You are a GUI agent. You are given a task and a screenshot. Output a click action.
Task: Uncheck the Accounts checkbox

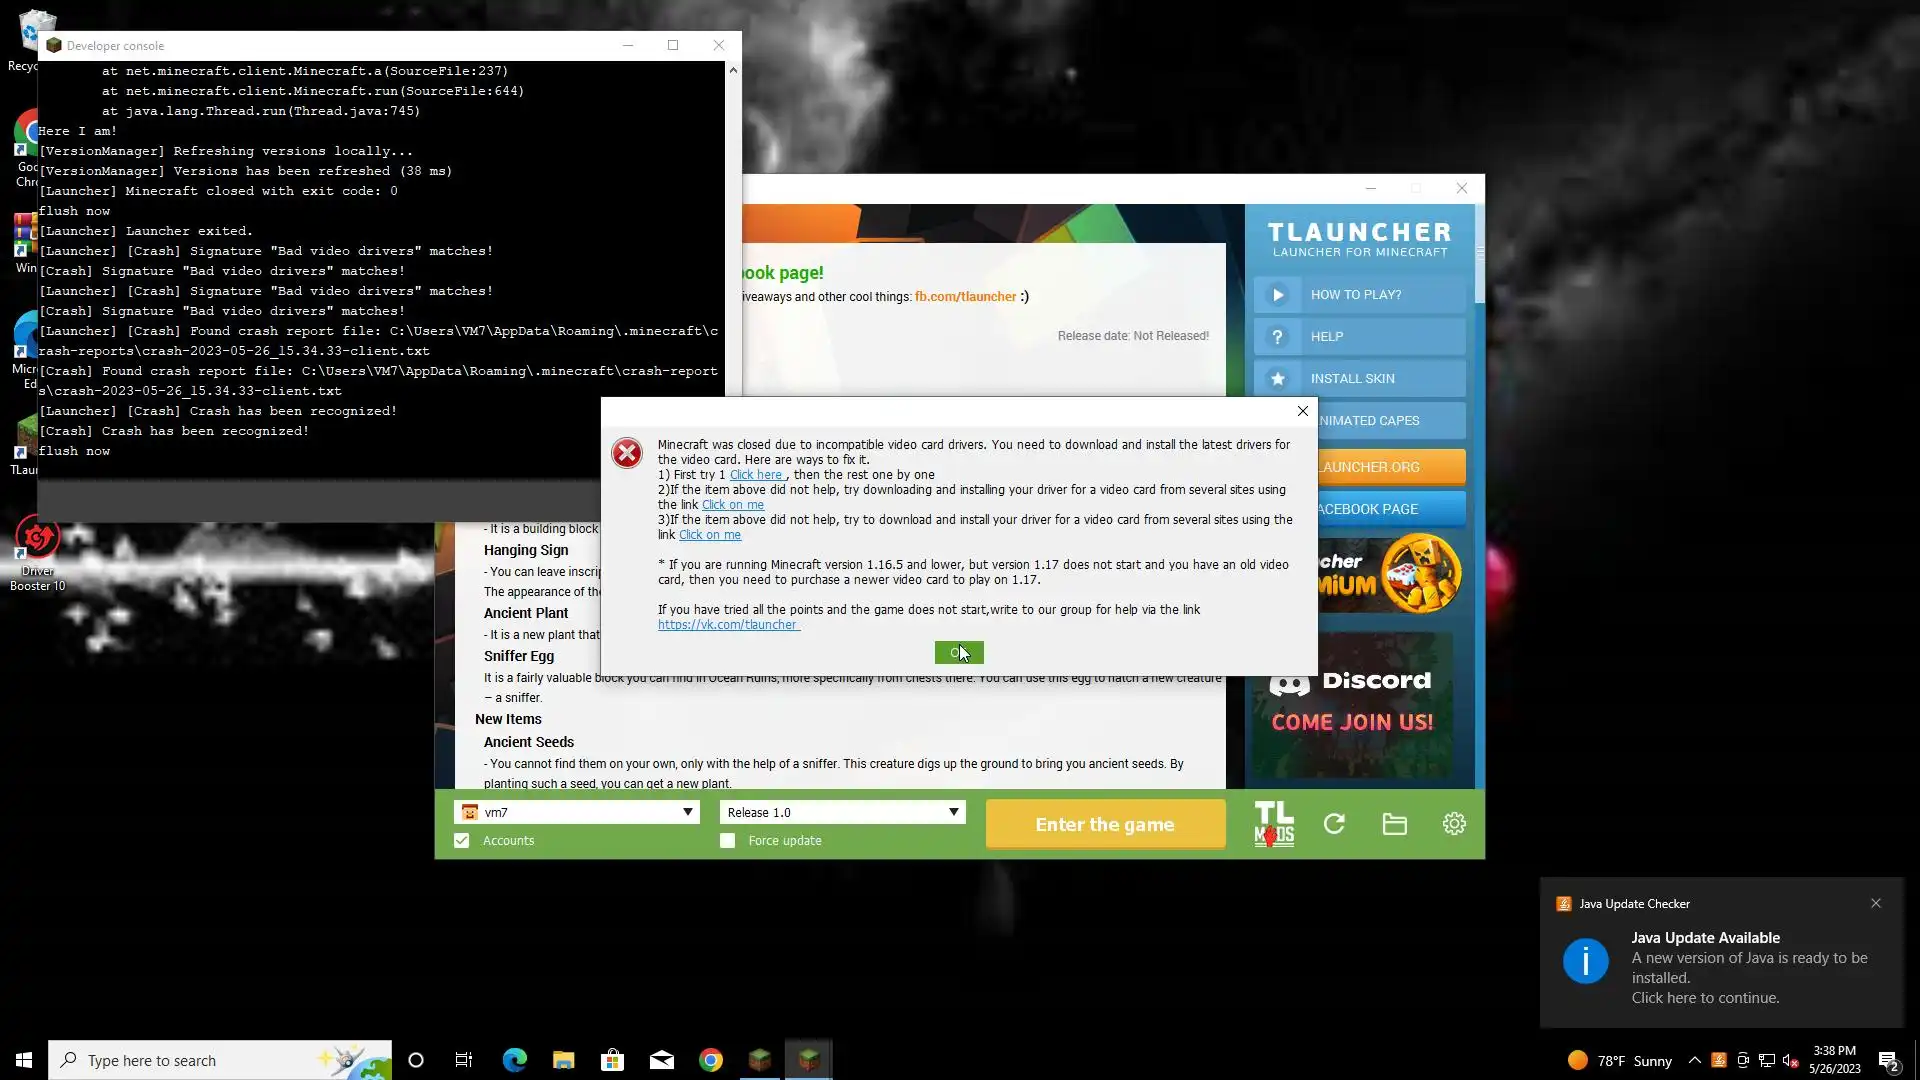tap(462, 841)
